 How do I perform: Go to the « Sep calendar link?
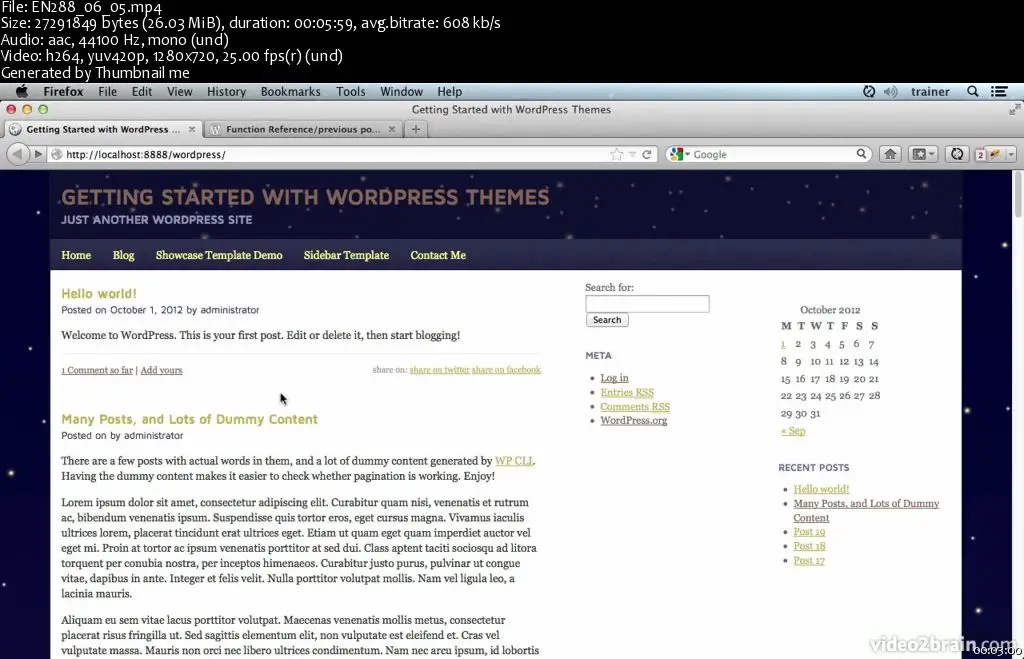click(x=793, y=431)
